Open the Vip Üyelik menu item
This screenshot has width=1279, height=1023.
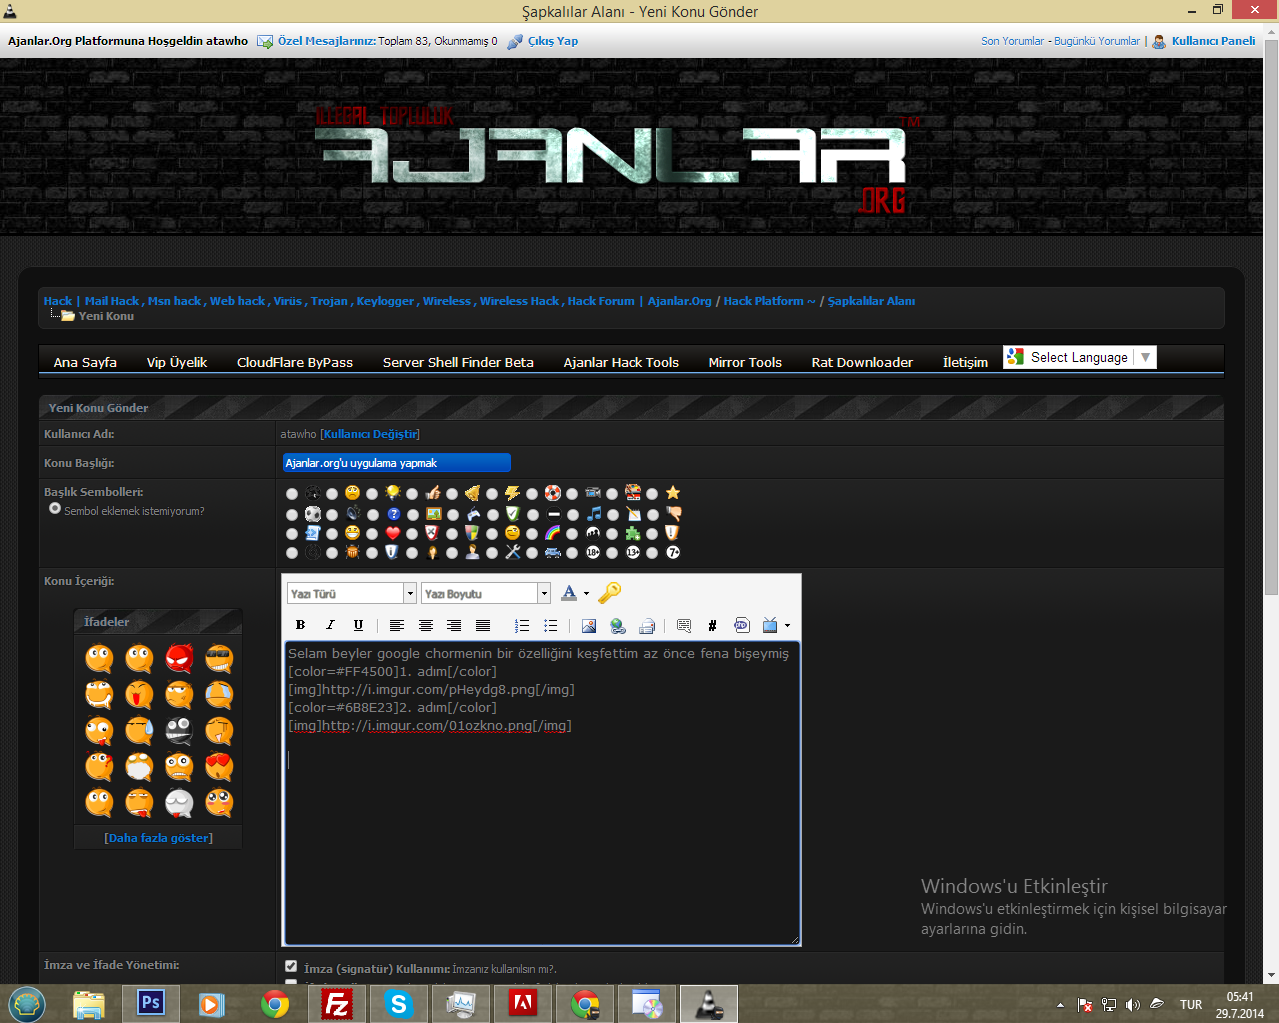pos(177,362)
